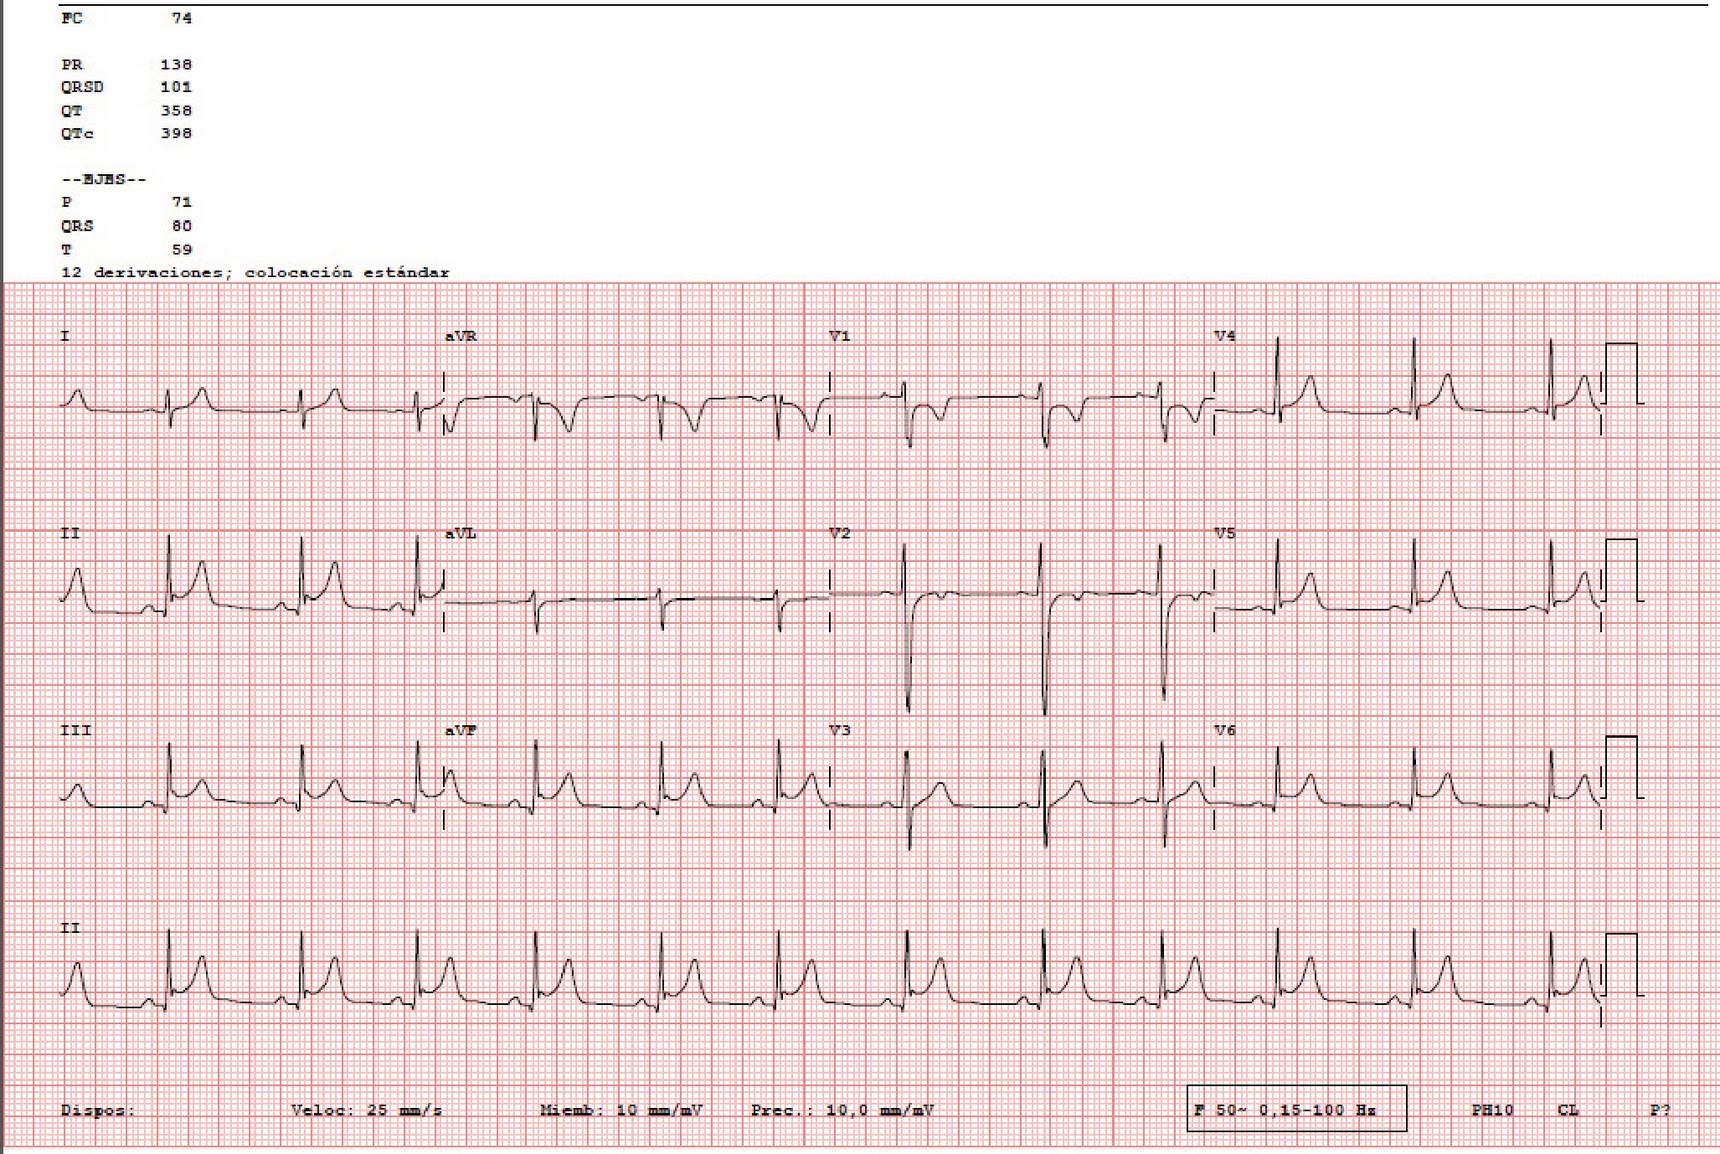1720x1154 pixels.
Task: Click the 'P?' text in footer
Action: [1660, 1110]
